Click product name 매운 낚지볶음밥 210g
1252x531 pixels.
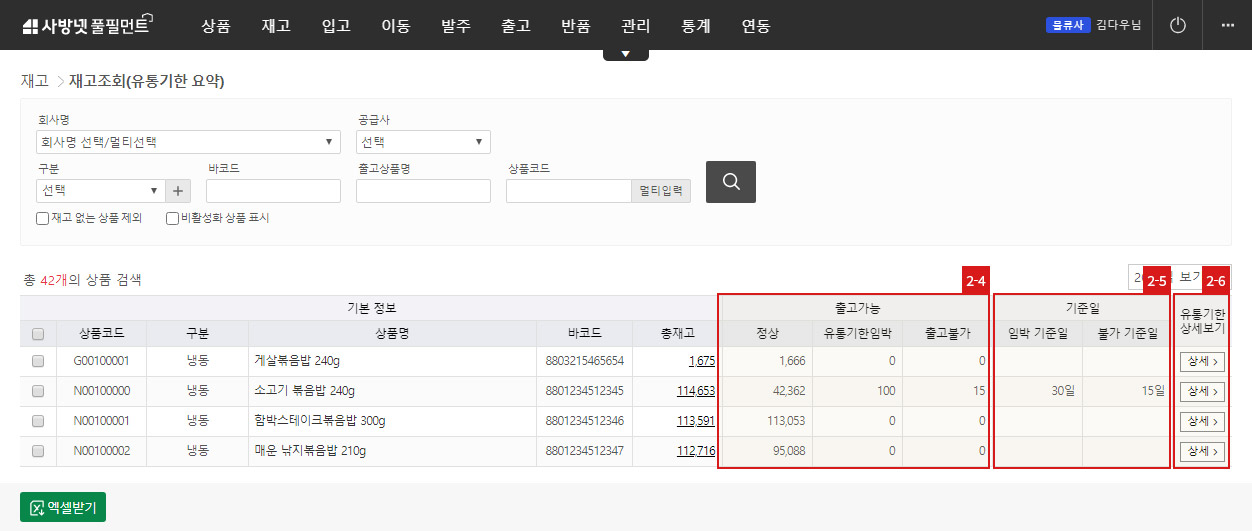point(310,451)
